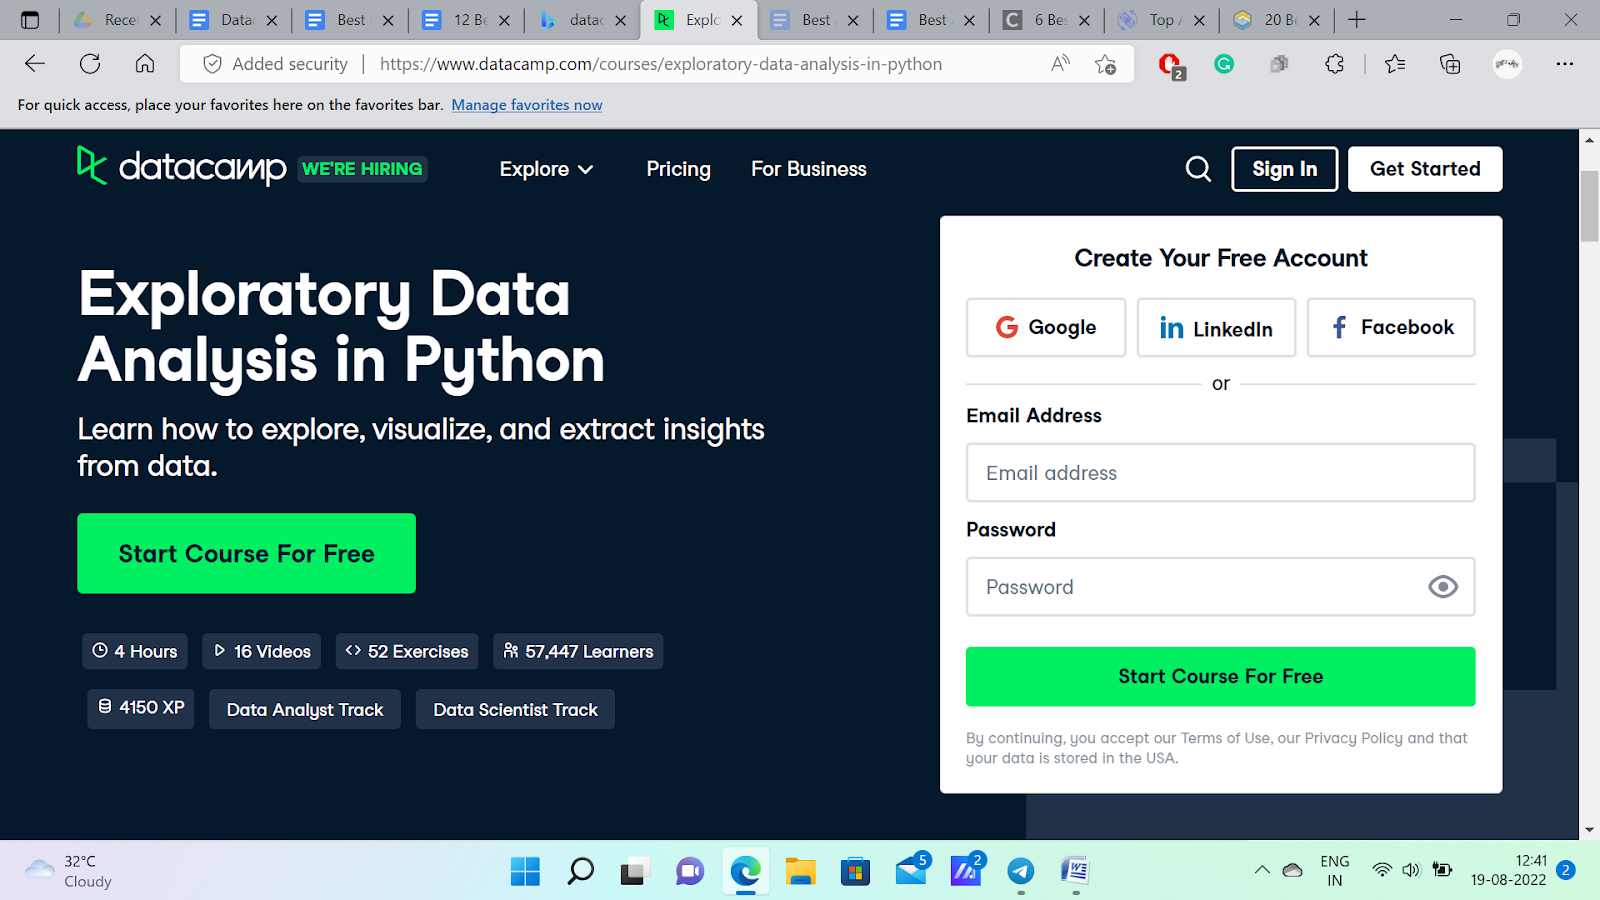Click the 4150 XP badge
This screenshot has width=1600, height=900.
click(141, 708)
